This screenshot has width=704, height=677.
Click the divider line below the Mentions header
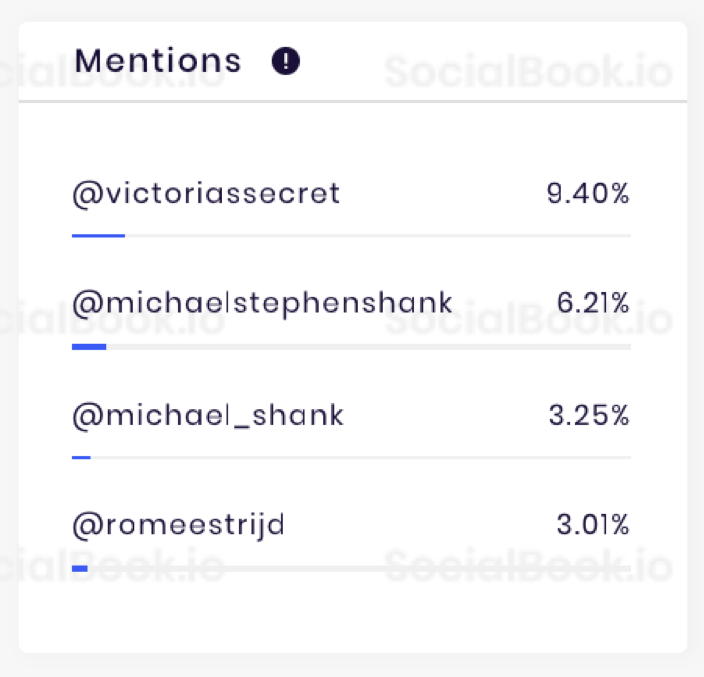click(x=353, y=101)
